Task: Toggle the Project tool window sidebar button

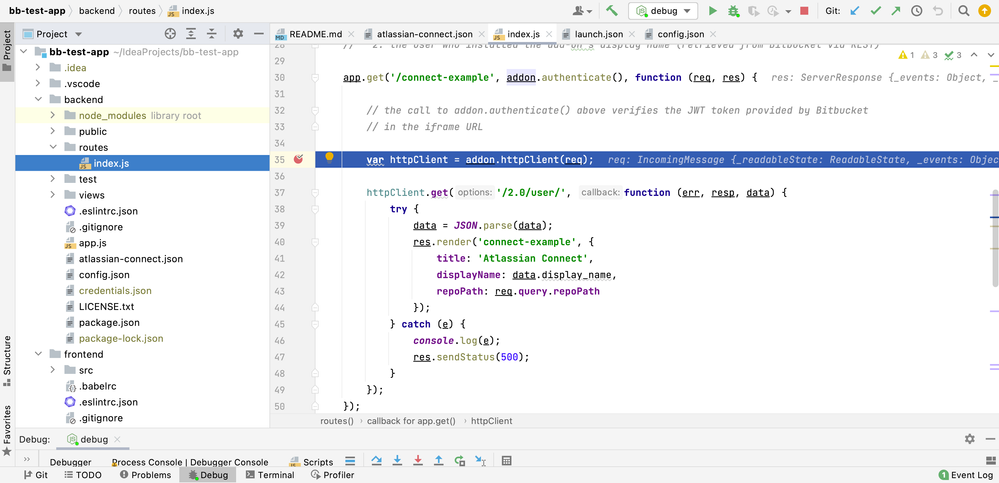Action: tap(7, 45)
